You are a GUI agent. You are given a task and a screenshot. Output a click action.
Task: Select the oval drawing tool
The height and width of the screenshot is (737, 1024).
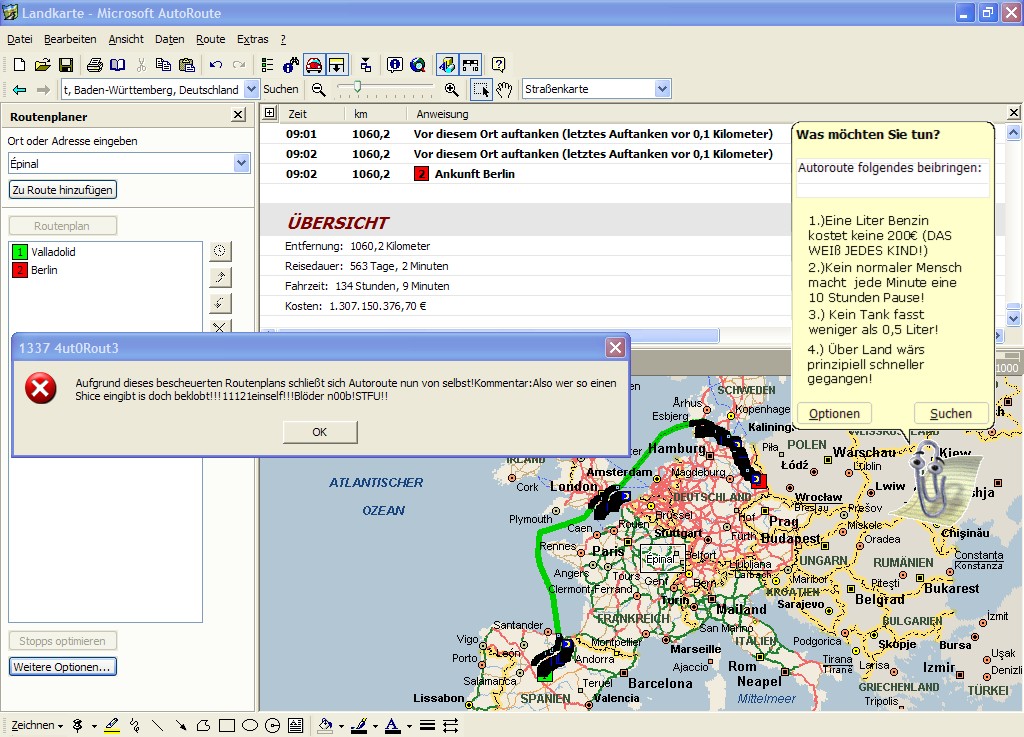point(249,725)
